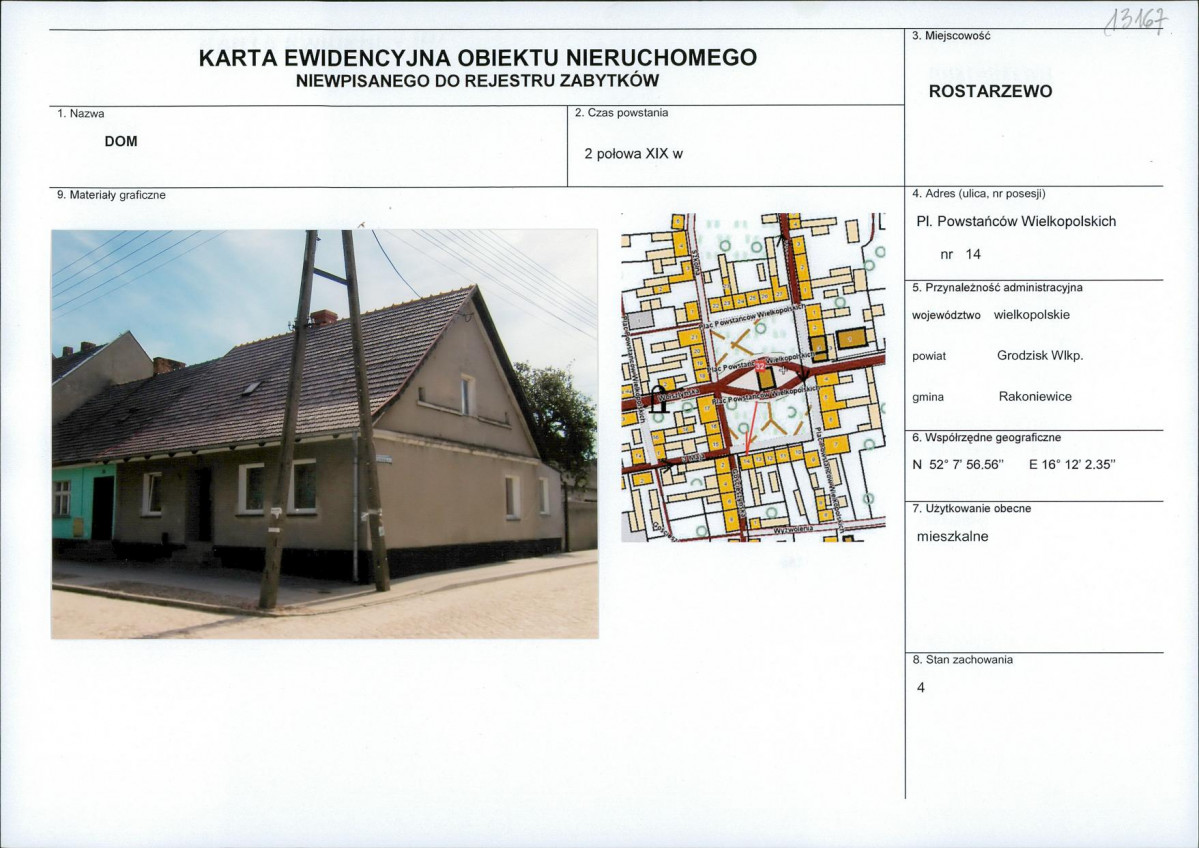Click the address Pl. Powstańców Wielkopolskich
Image resolution: width=1199 pixels, height=848 pixels.
coord(1015,222)
